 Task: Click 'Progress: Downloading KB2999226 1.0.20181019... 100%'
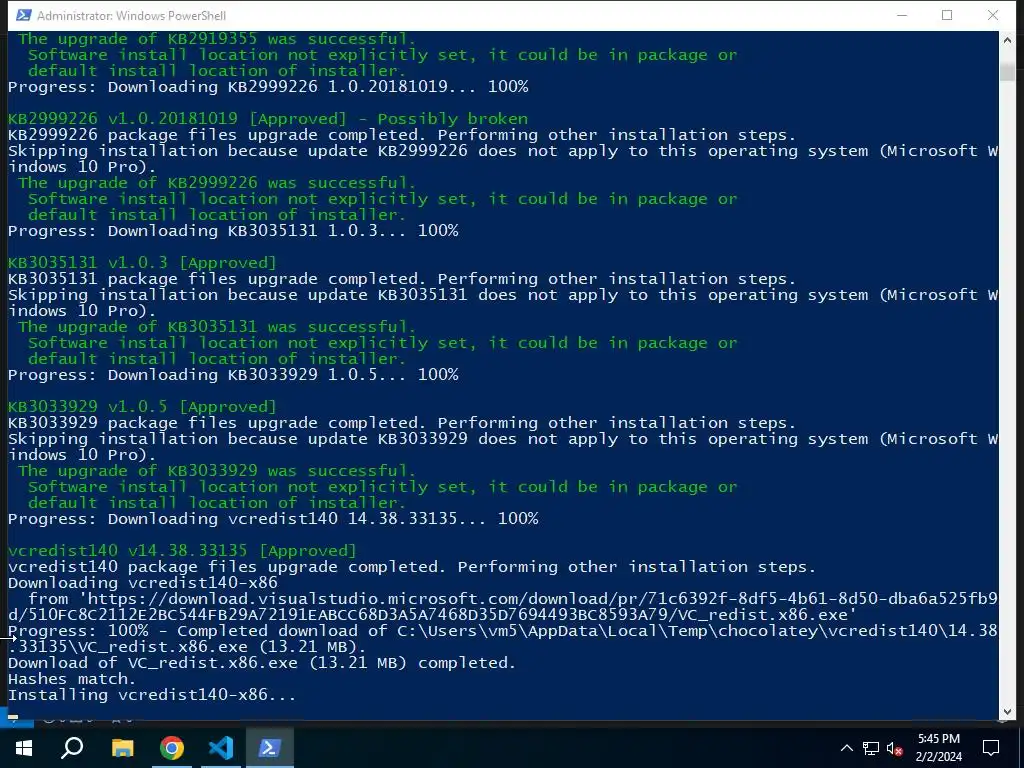[x=268, y=87]
